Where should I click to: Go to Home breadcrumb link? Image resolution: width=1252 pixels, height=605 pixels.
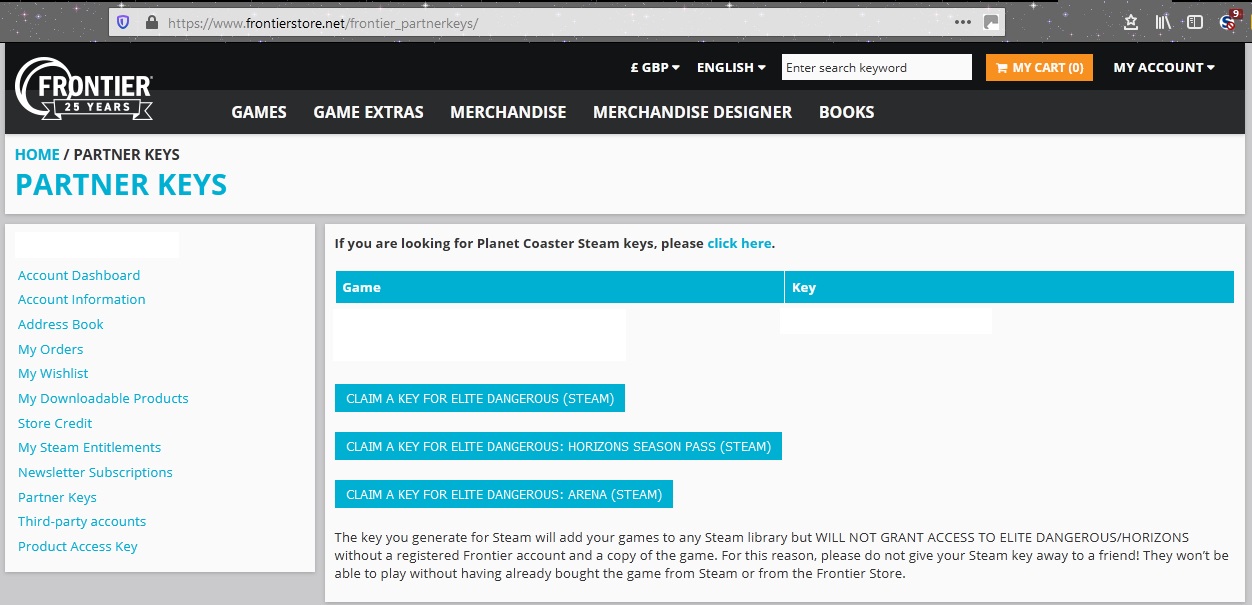point(37,155)
